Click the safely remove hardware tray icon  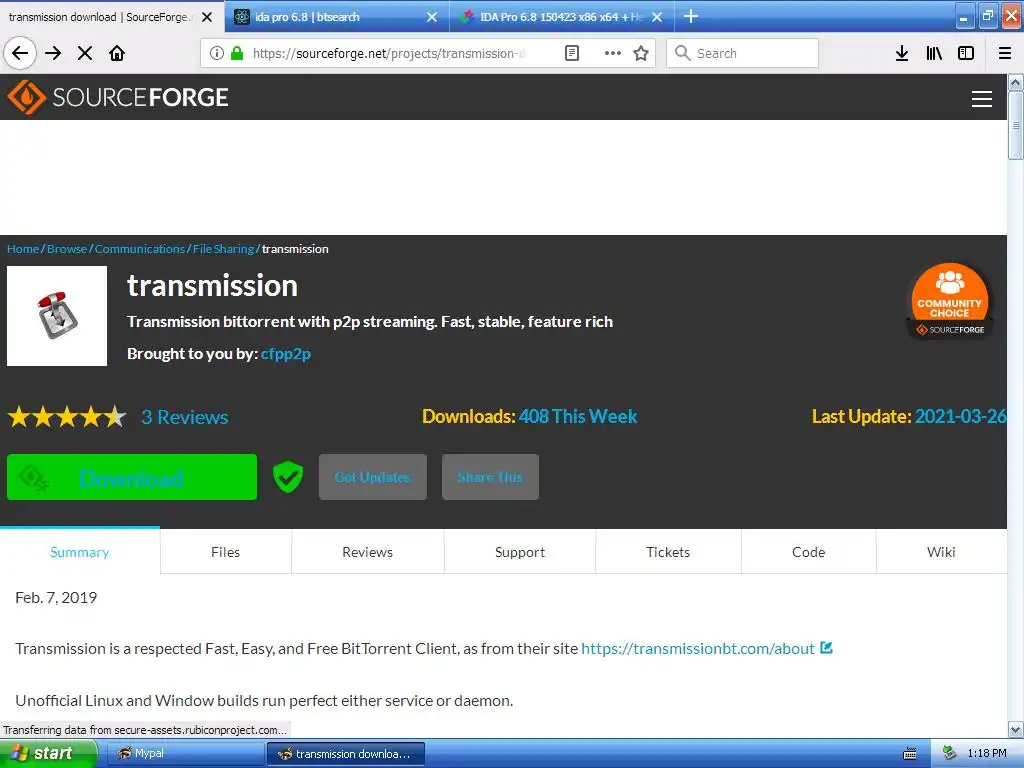point(950,754)
